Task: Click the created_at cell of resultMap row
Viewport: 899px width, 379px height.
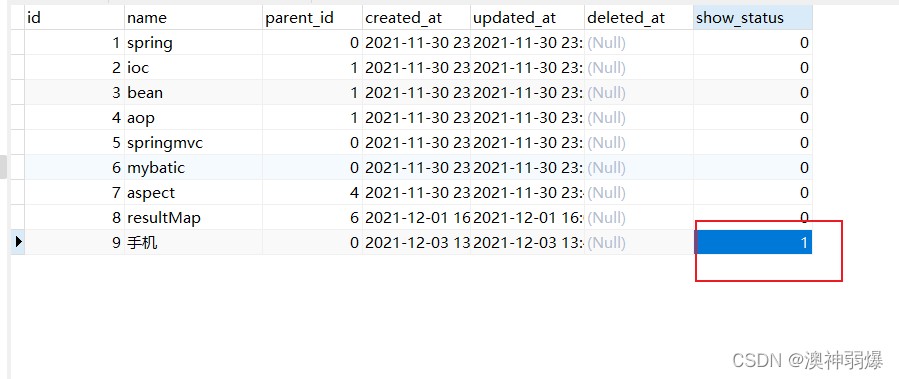Action: coord(416,217)
